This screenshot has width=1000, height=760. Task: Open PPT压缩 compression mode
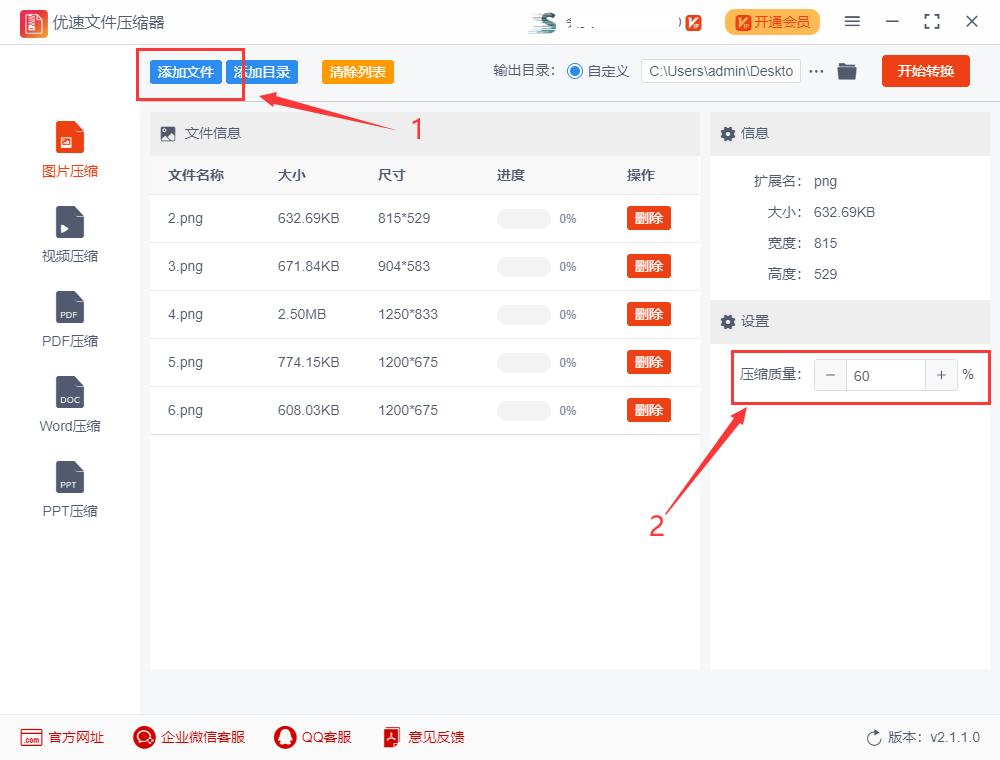[69, 488]
